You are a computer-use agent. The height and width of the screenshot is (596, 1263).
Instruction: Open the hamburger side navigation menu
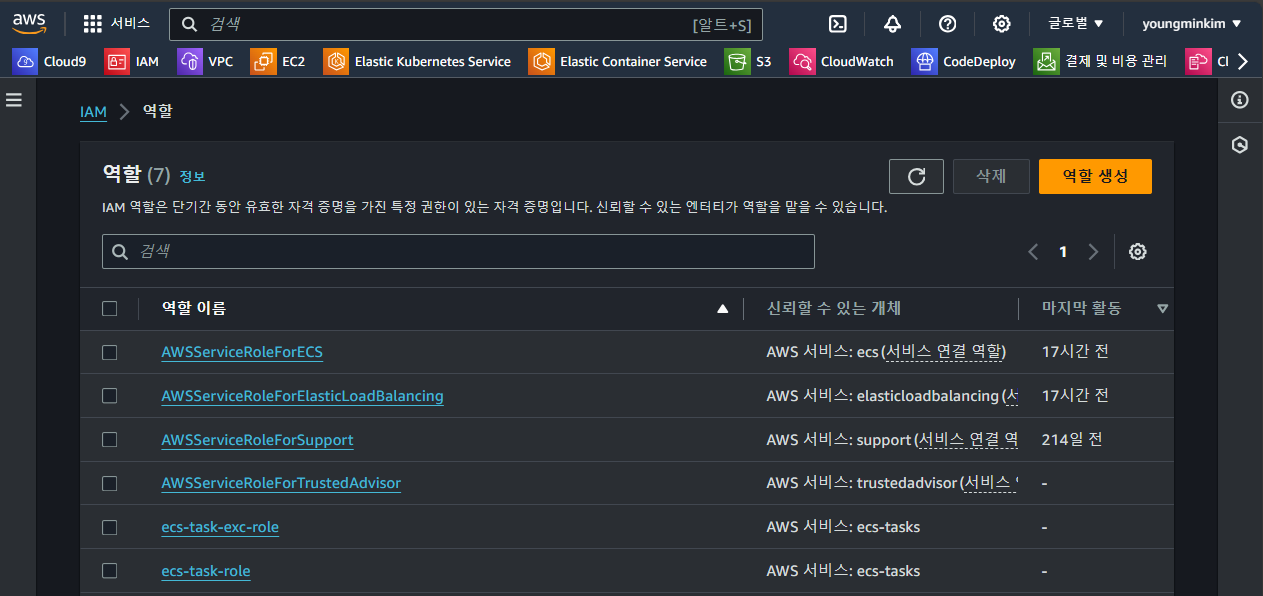tap(14, 100)
